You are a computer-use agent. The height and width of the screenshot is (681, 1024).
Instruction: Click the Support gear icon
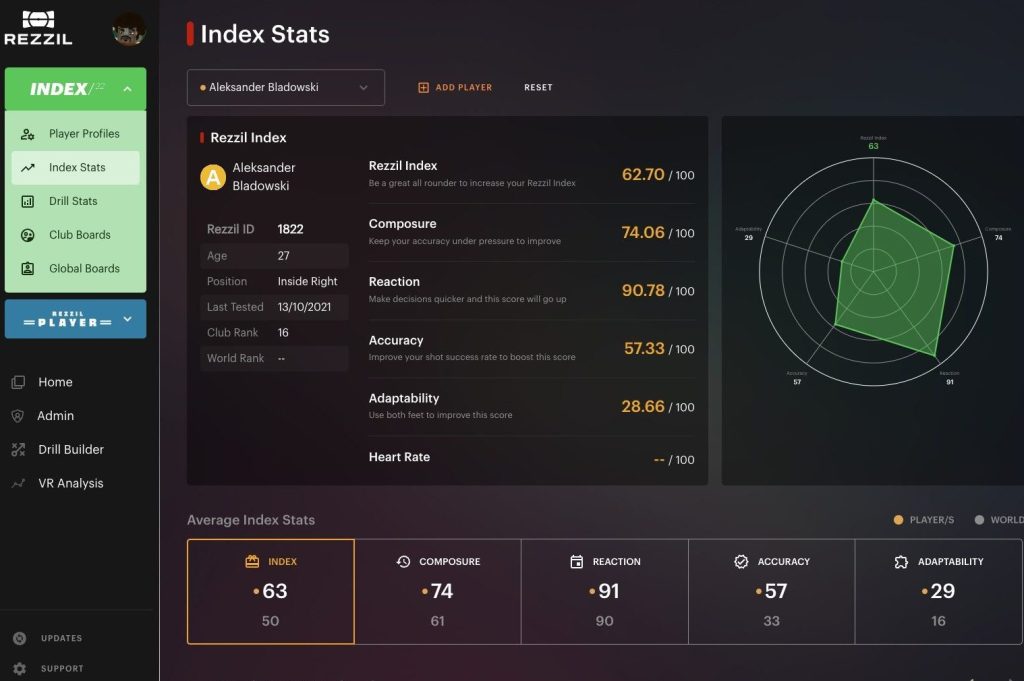[x=20, y=669]
